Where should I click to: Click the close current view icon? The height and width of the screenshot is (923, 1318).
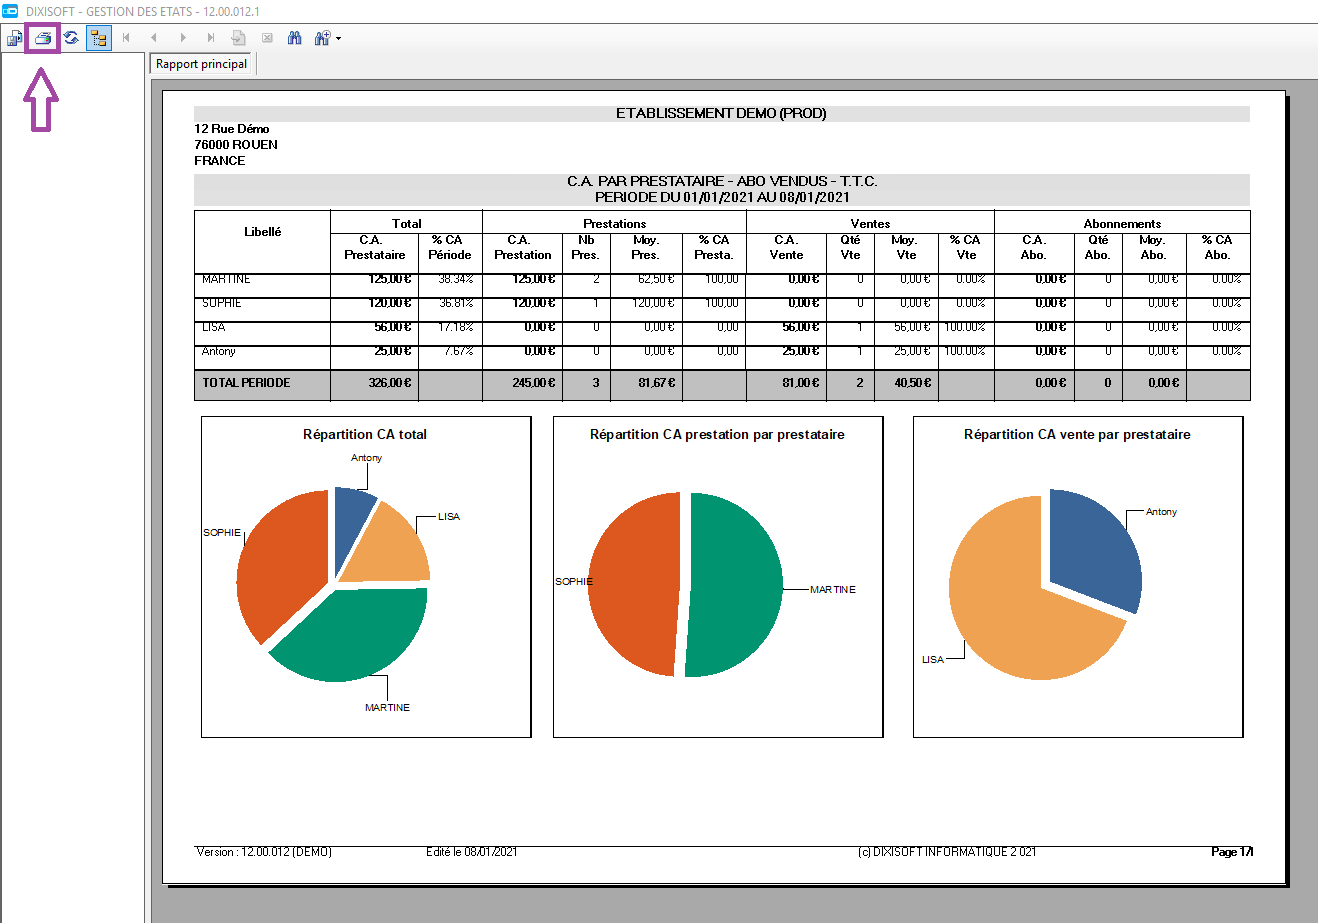pyautogui.click(x=267, y=38)
